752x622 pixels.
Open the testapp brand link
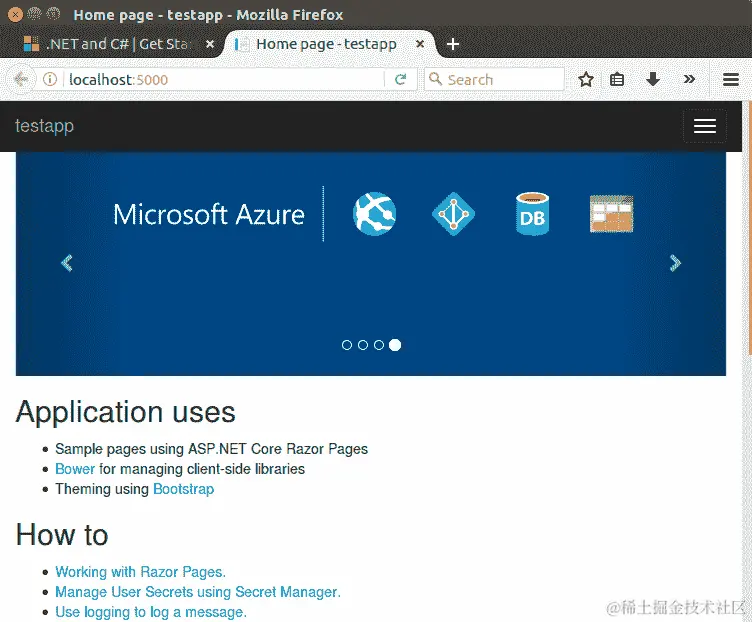[44, 126]
